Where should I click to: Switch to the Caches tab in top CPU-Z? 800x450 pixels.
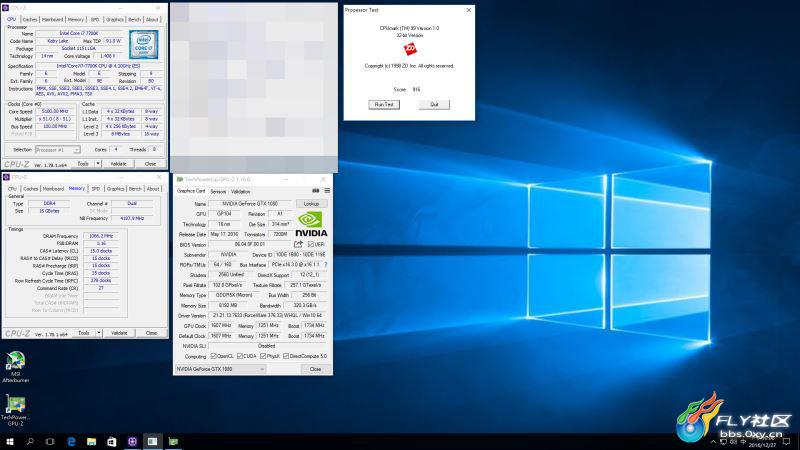point(30,19)
